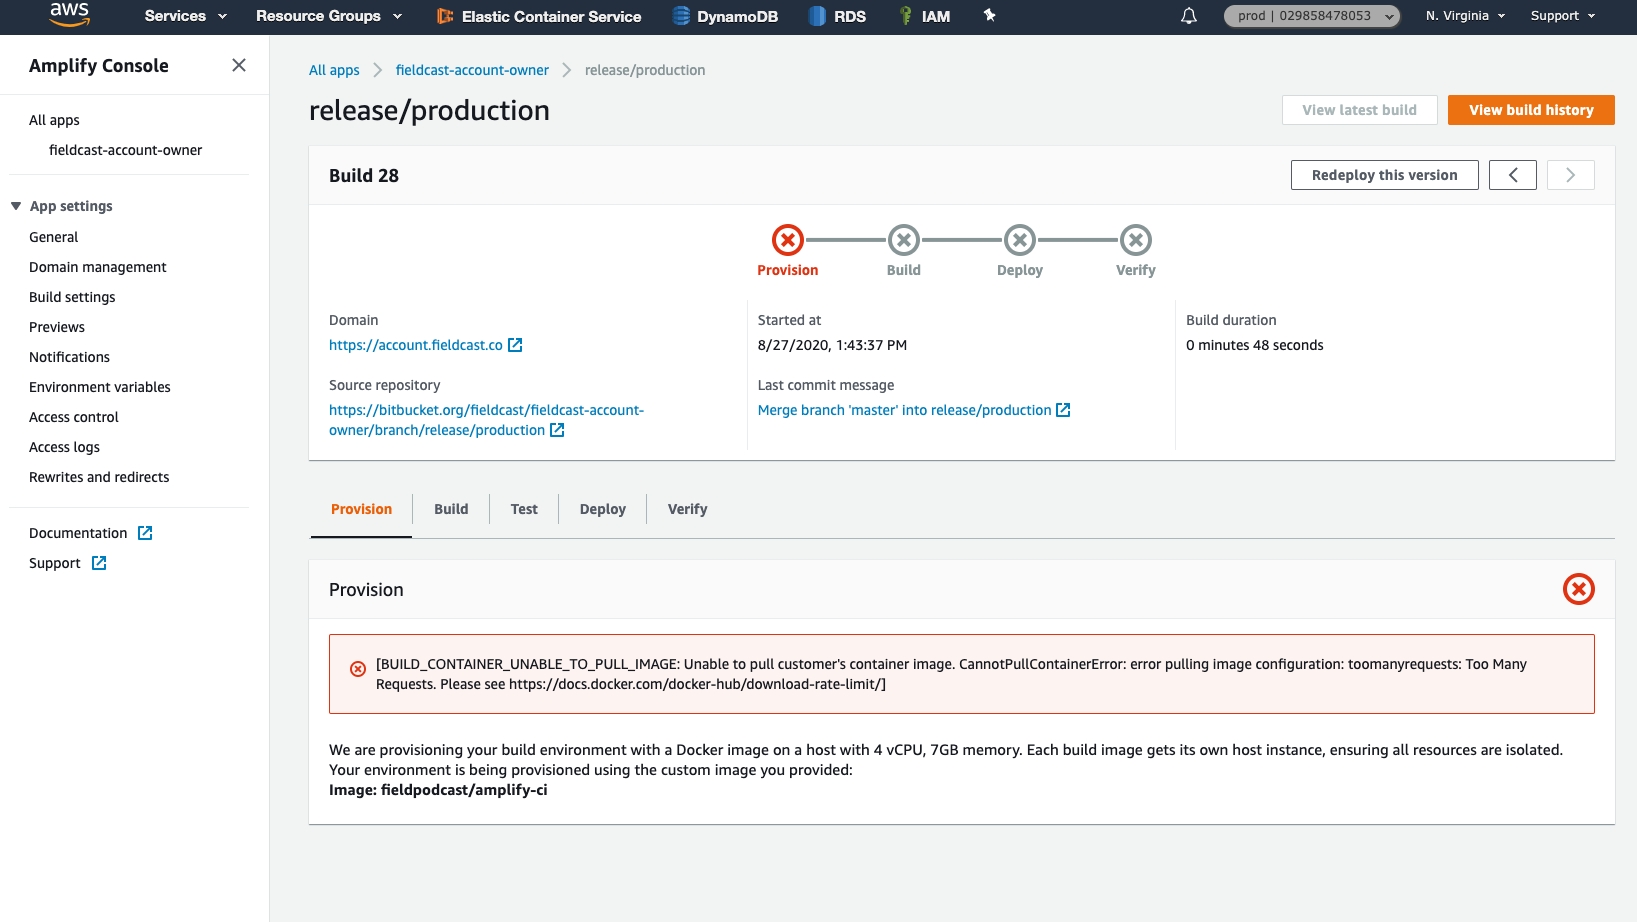Open Build settings in sidebar
1637x922 pixels.
(72, 297)
